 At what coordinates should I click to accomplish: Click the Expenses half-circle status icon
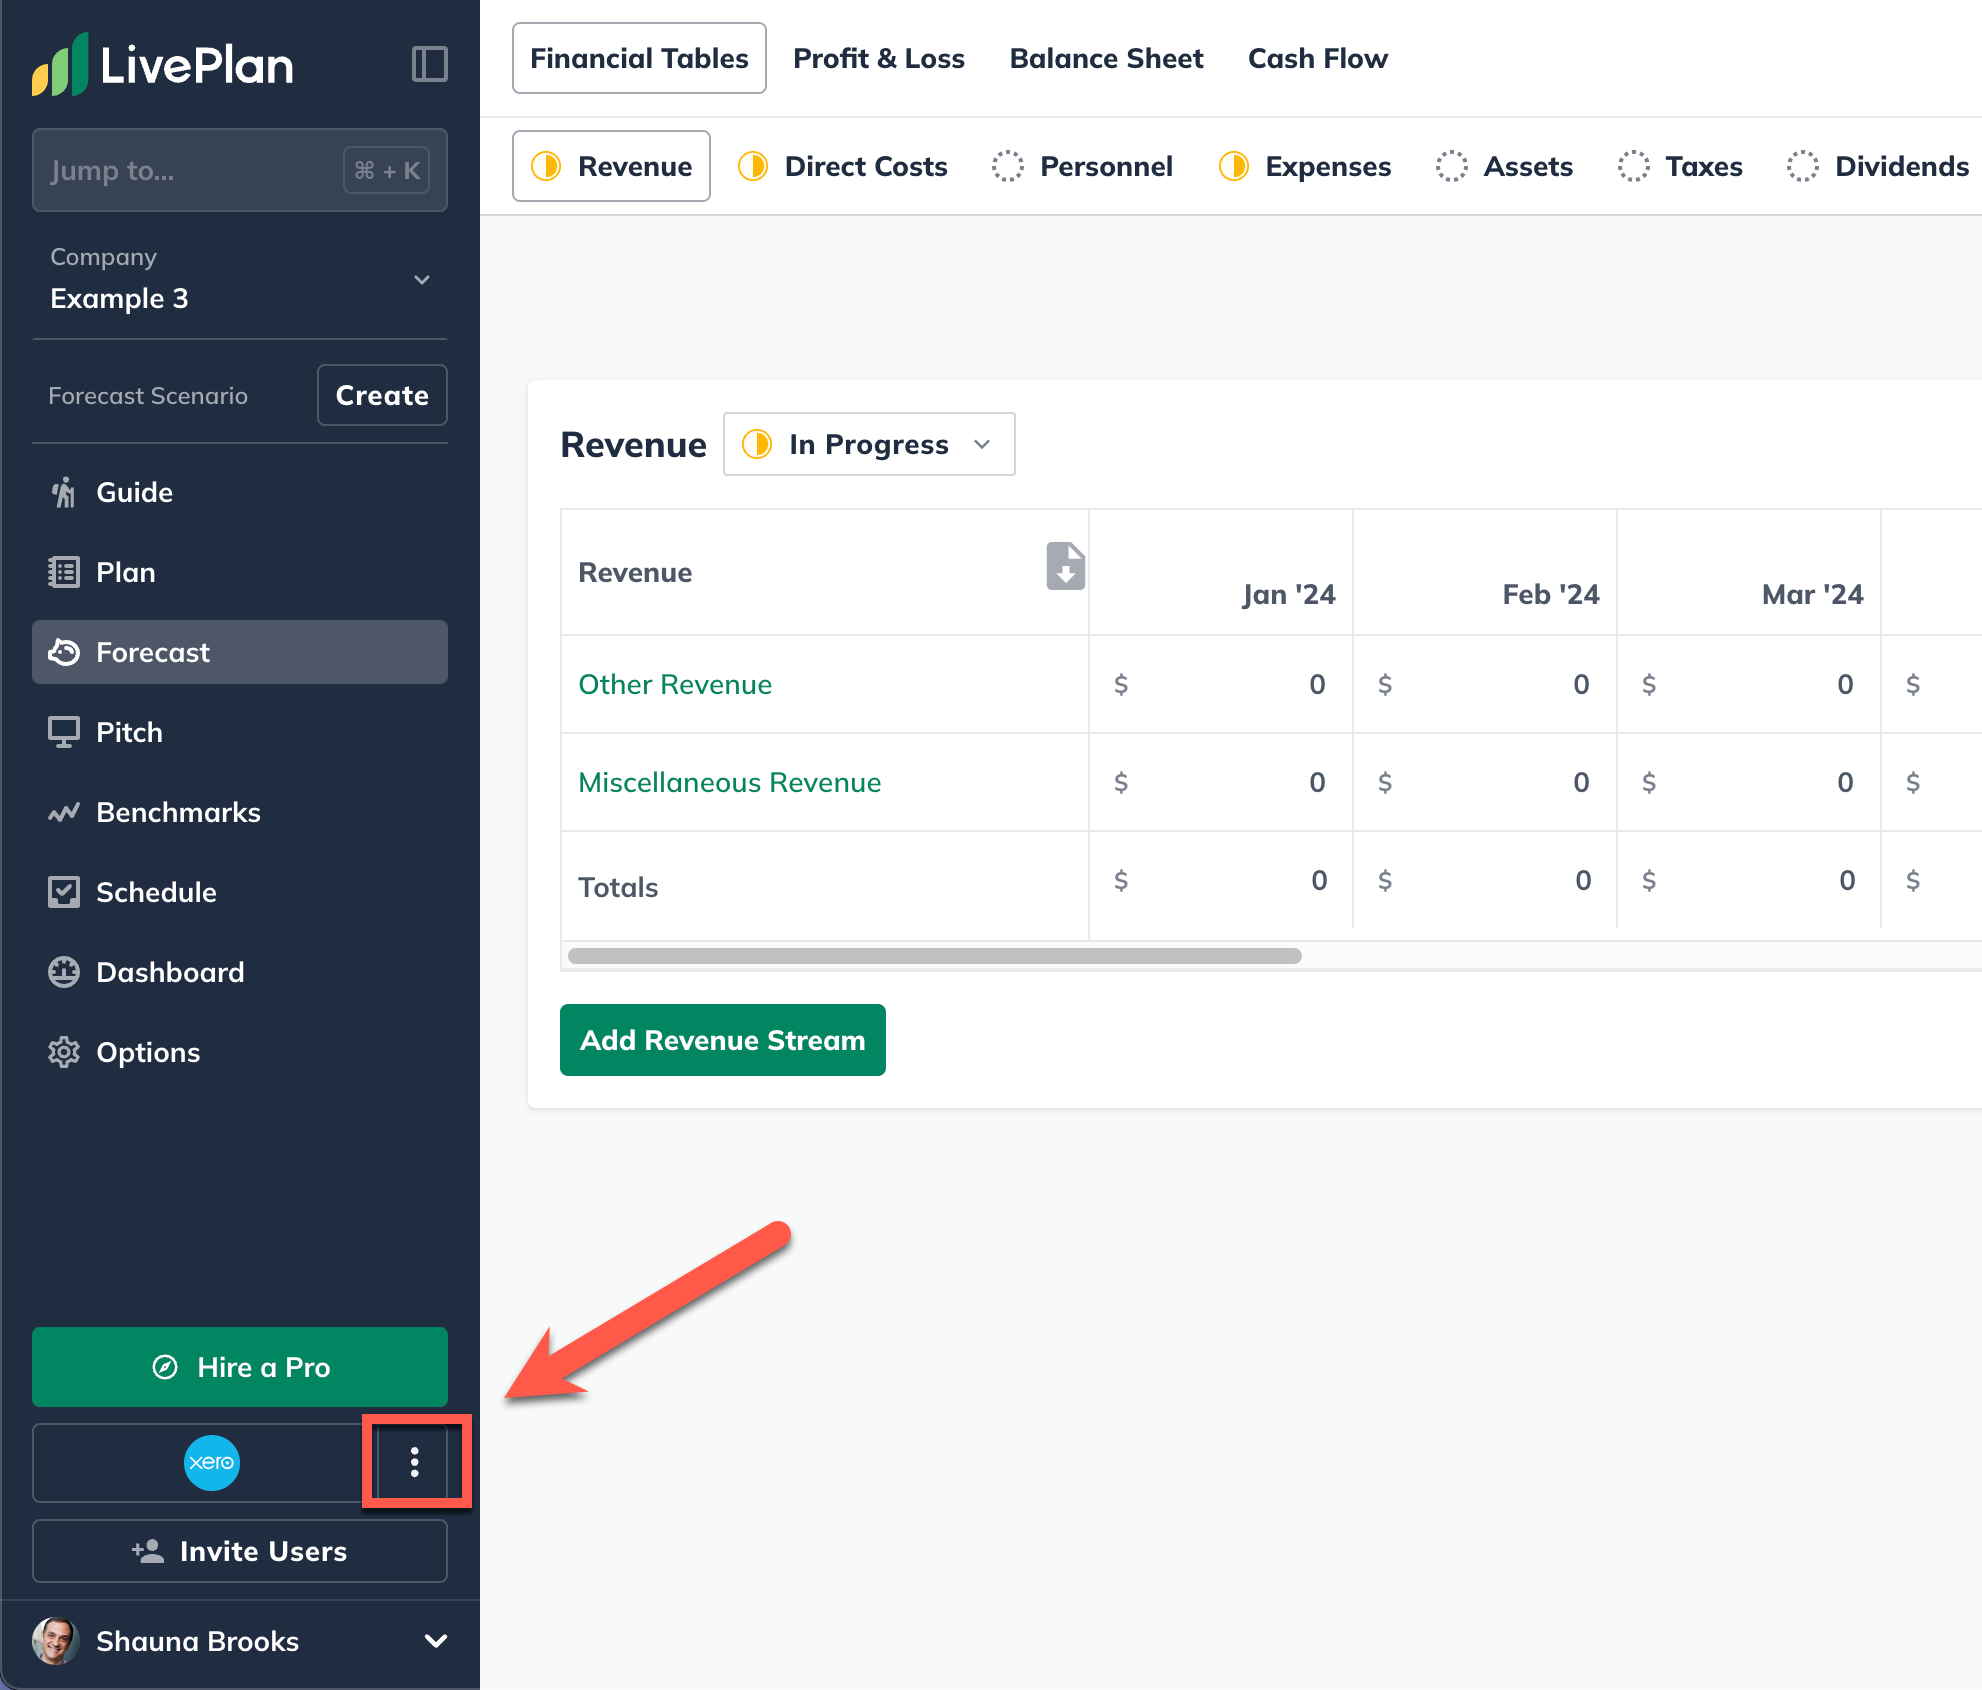click(1234, 166)
